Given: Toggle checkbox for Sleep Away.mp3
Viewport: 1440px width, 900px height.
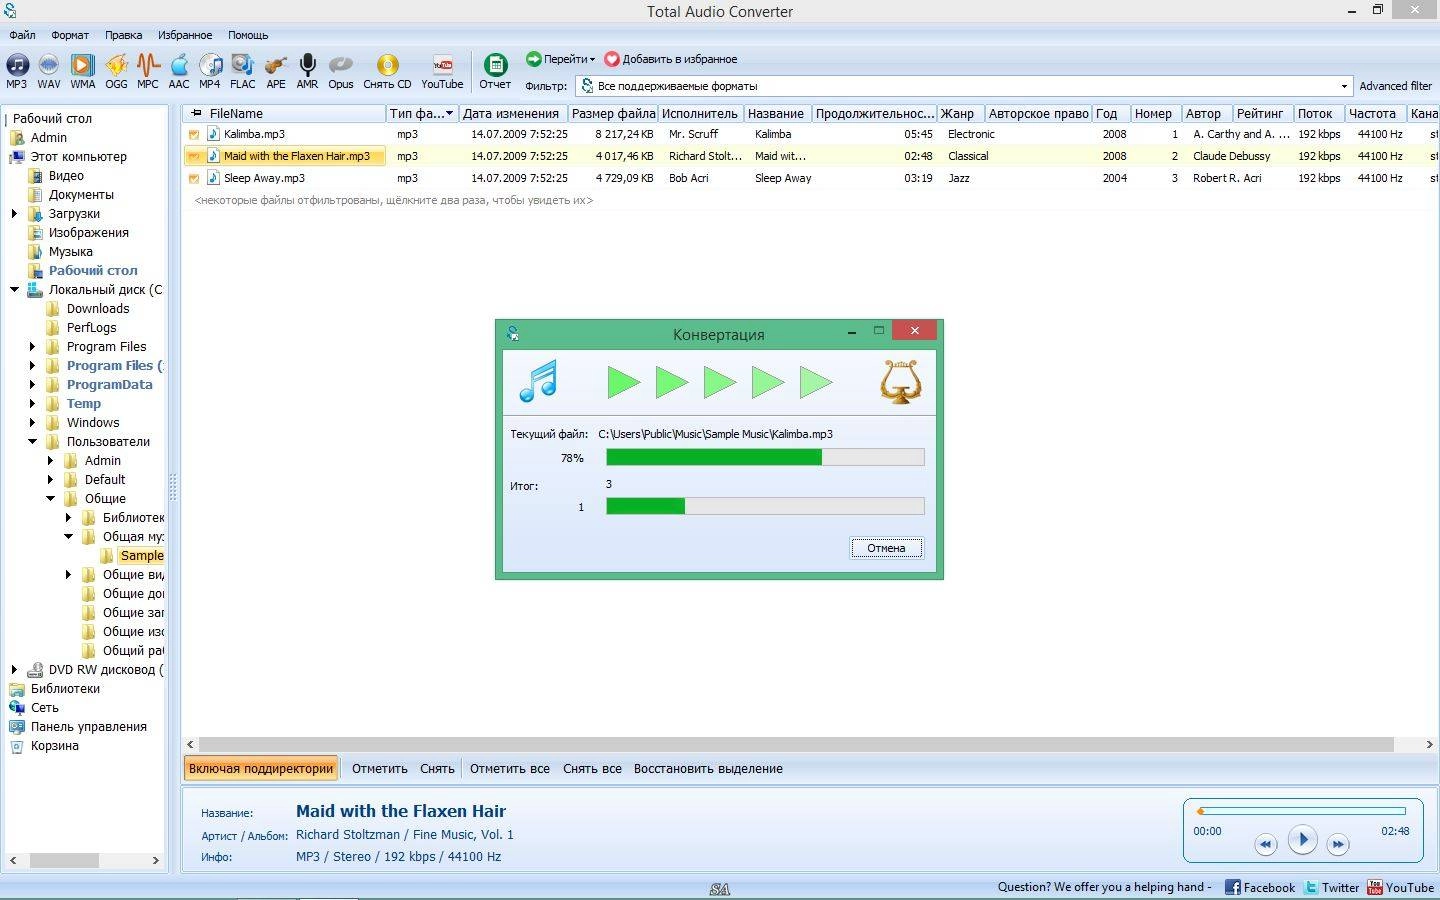Looking at the screenshot, I should 194,178.
